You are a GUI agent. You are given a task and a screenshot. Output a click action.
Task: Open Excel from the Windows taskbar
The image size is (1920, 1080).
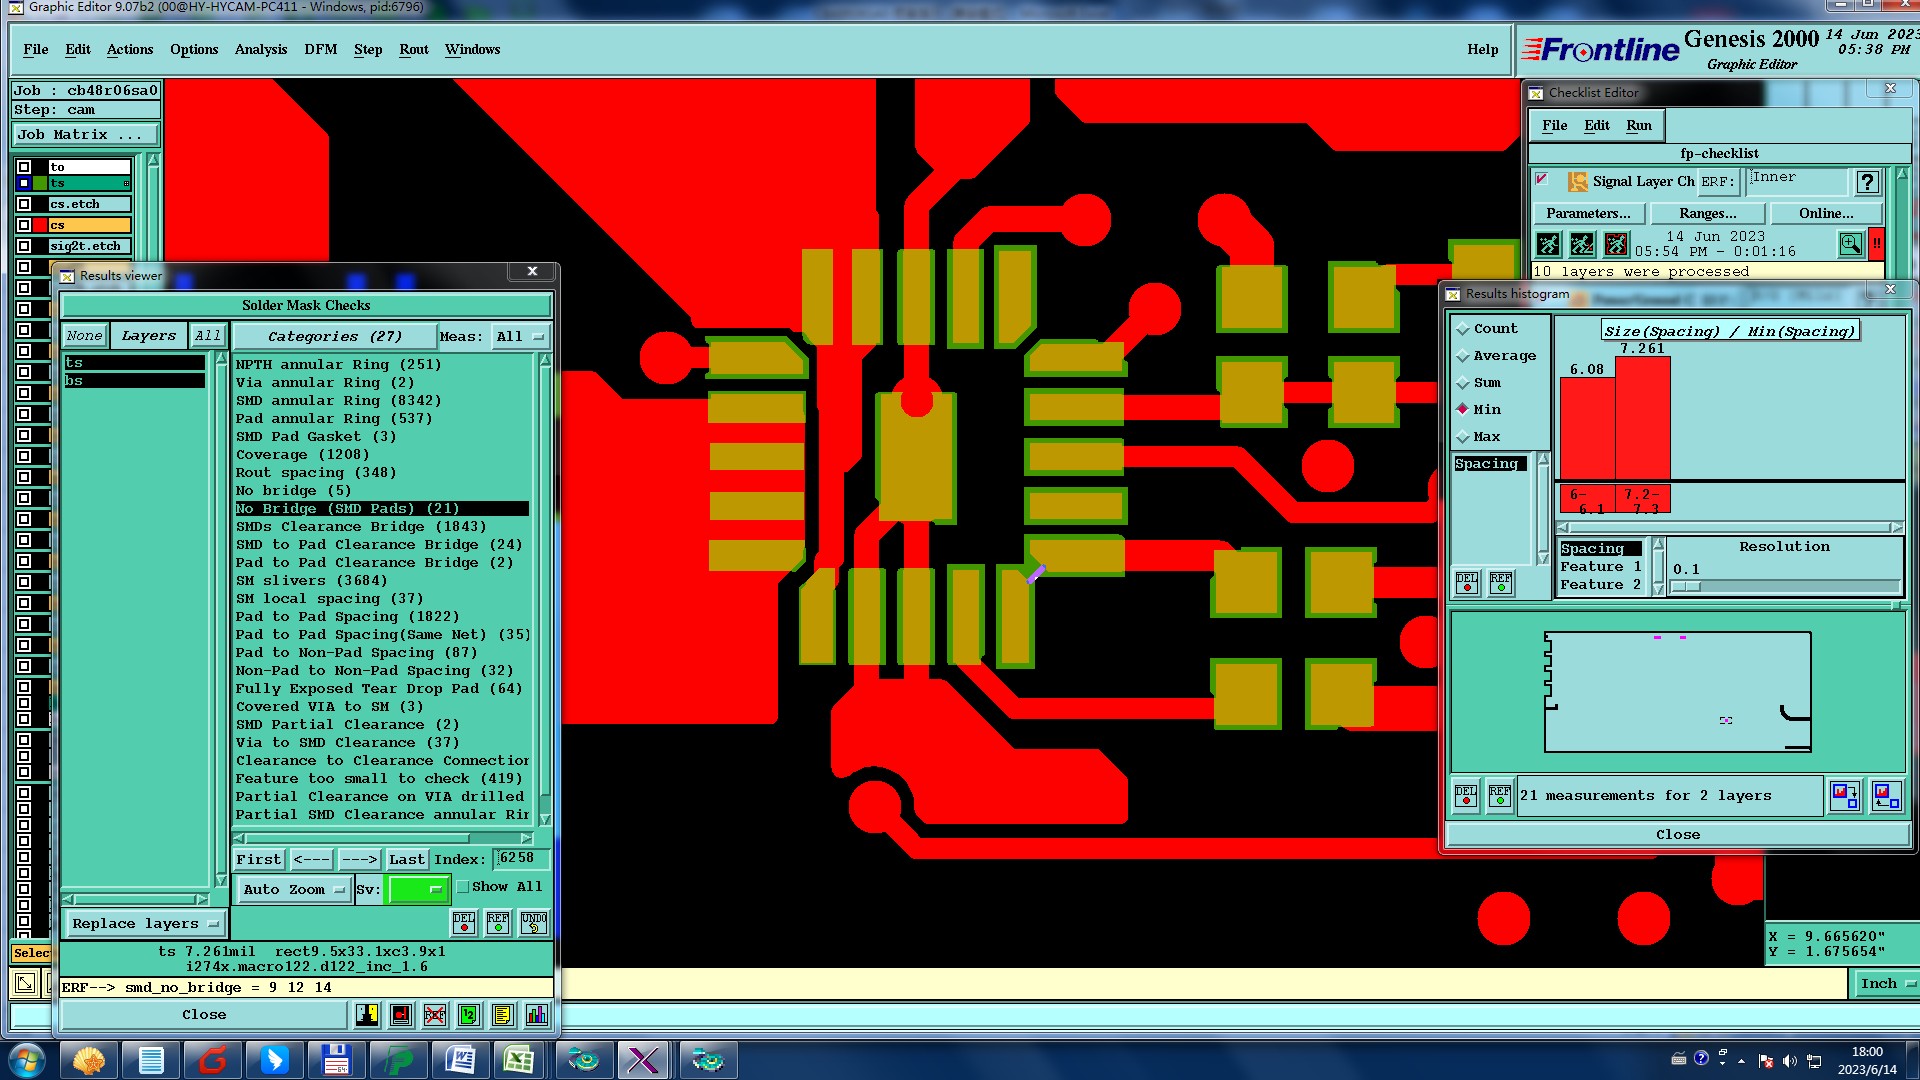[518, 1060]
